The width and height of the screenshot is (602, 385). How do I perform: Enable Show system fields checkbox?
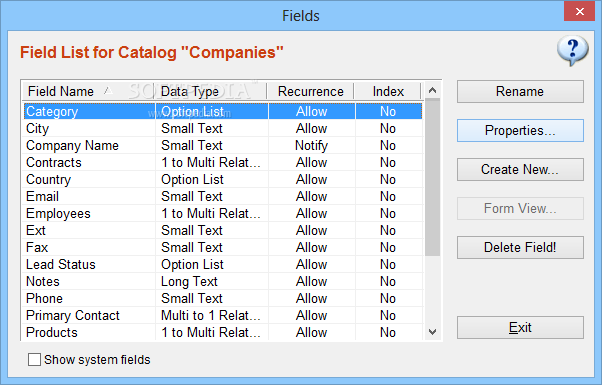click(34, 360)
